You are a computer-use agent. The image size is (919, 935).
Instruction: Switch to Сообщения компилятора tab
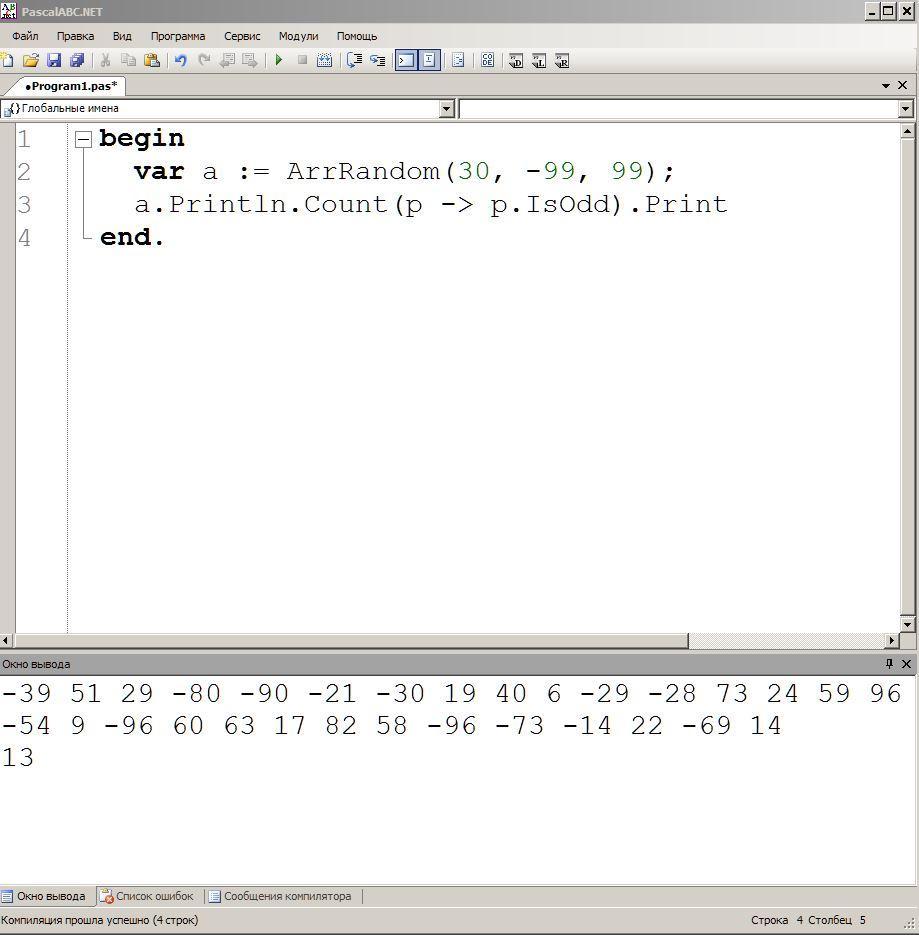pos(280,896)
